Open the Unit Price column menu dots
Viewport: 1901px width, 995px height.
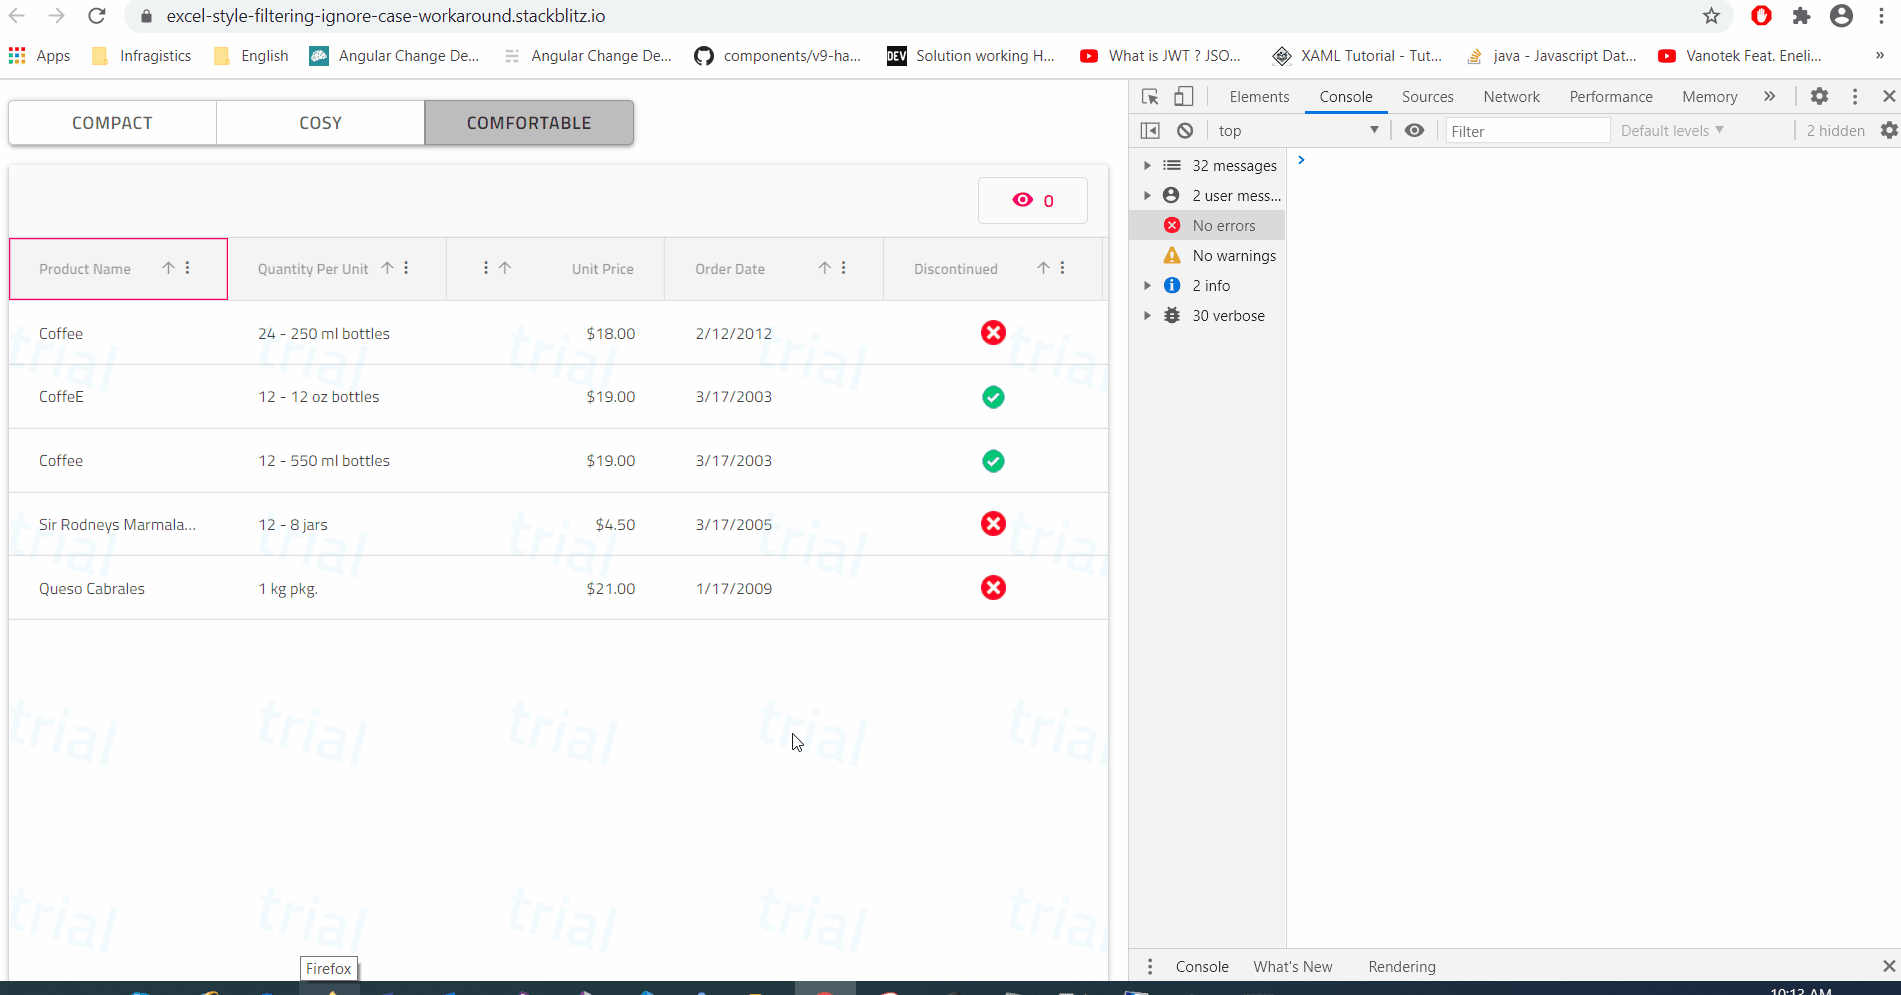coord(486,268)
